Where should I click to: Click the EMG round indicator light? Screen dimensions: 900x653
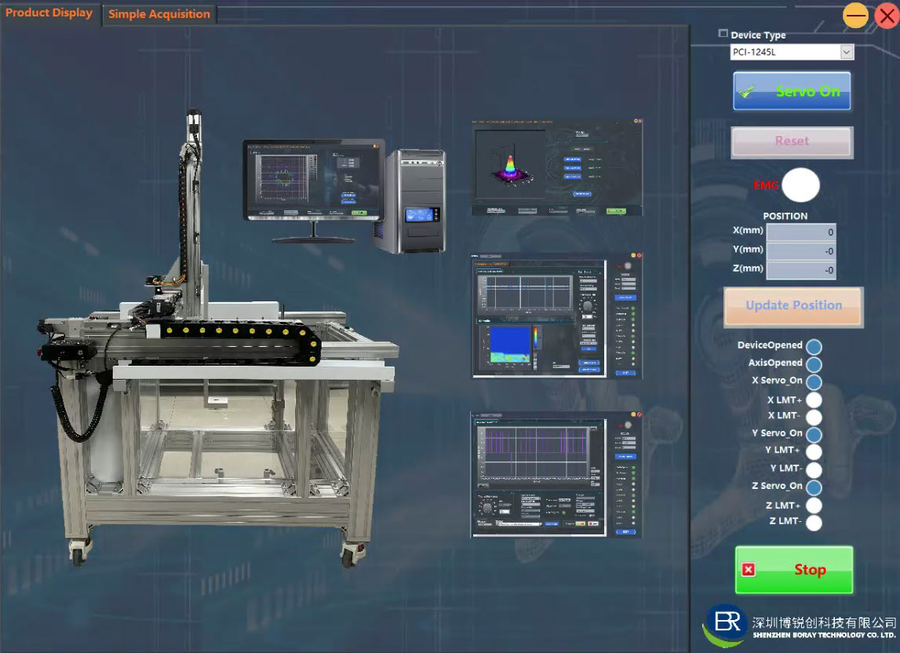tap(800, 185)
